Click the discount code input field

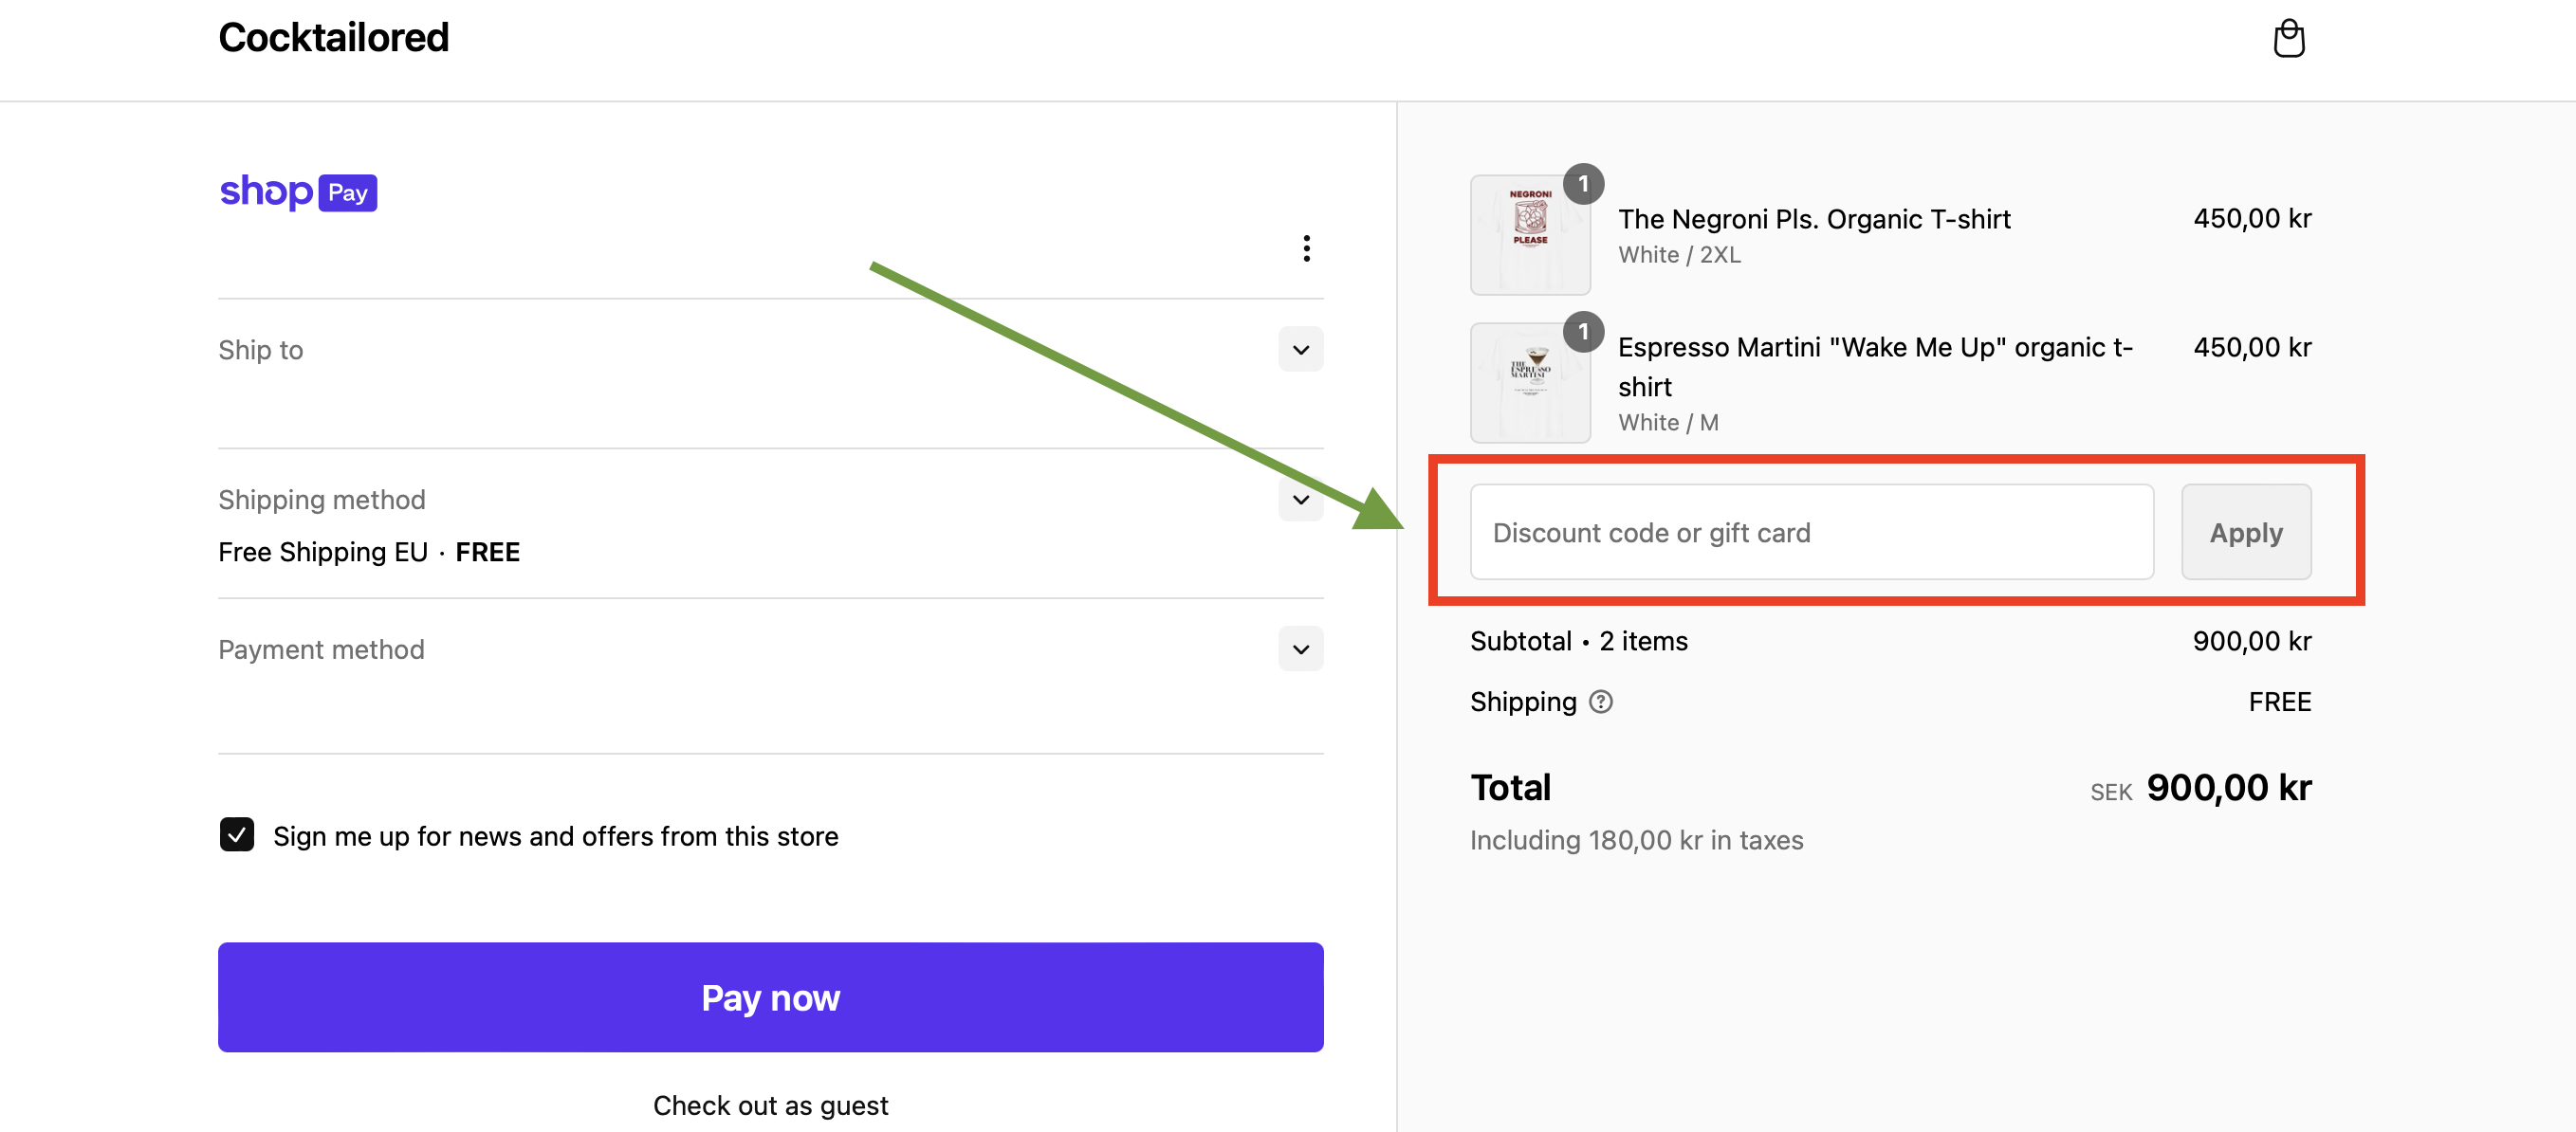pos(1811,531)
